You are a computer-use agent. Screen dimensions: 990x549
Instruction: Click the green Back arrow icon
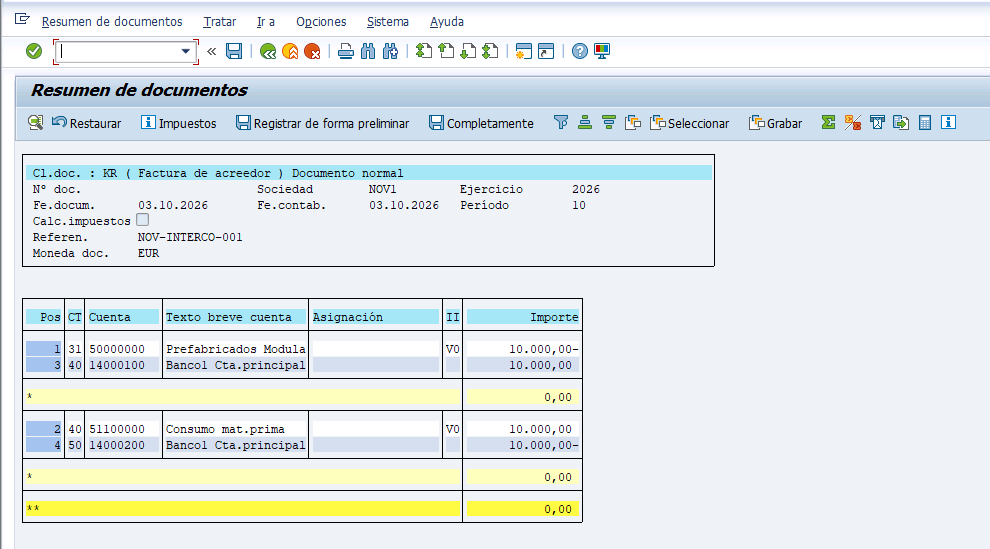(x=268, y=51)
